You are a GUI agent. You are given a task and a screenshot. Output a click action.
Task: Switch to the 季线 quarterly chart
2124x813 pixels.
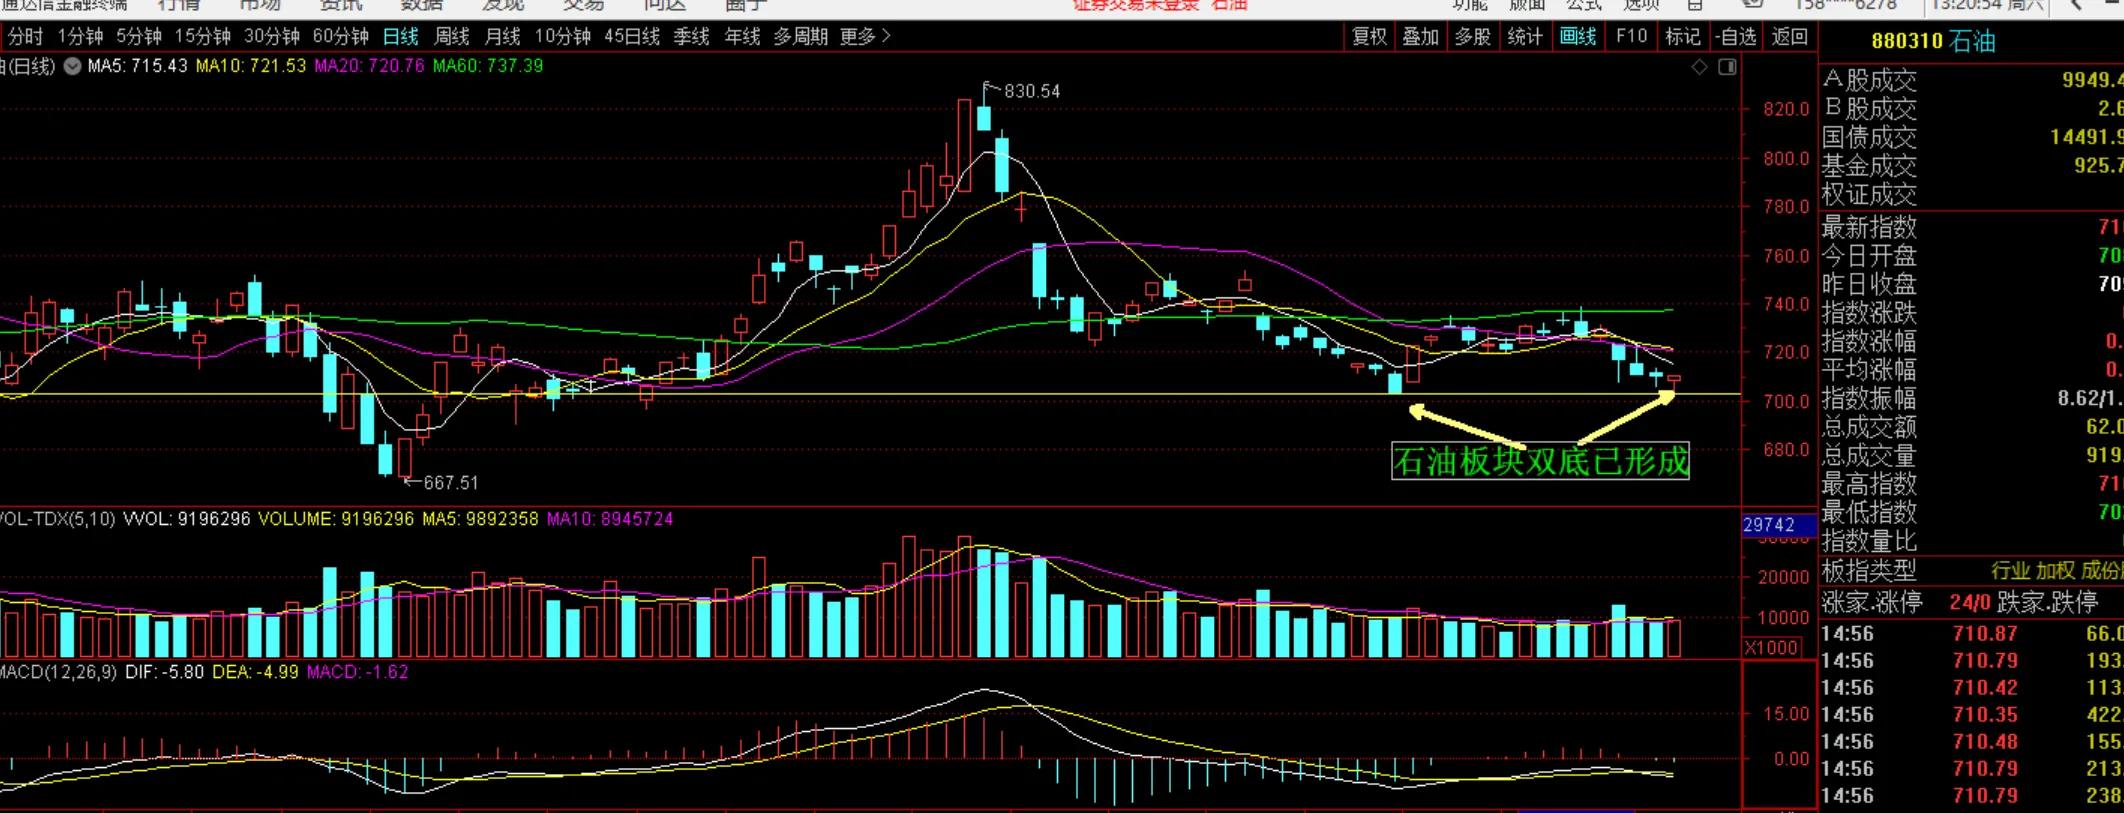click(691, 37)
